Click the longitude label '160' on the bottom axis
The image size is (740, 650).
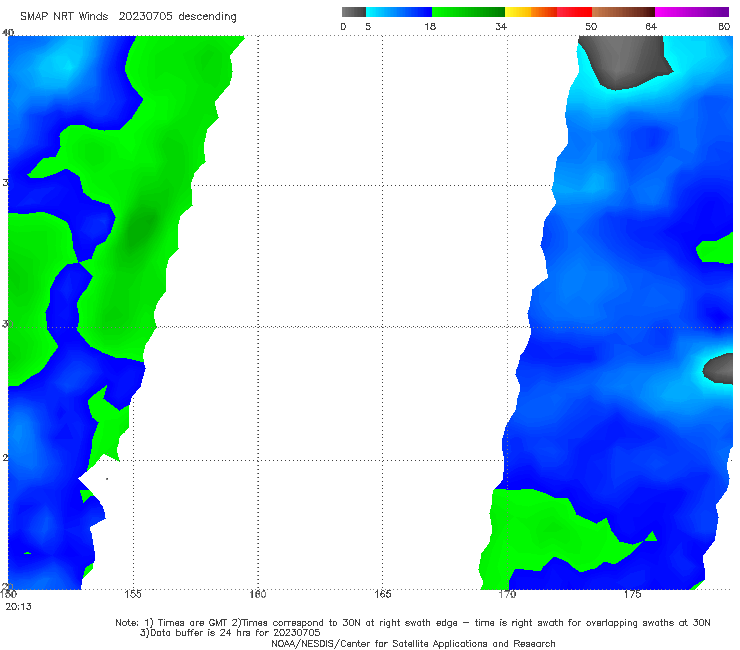point(258,594)
